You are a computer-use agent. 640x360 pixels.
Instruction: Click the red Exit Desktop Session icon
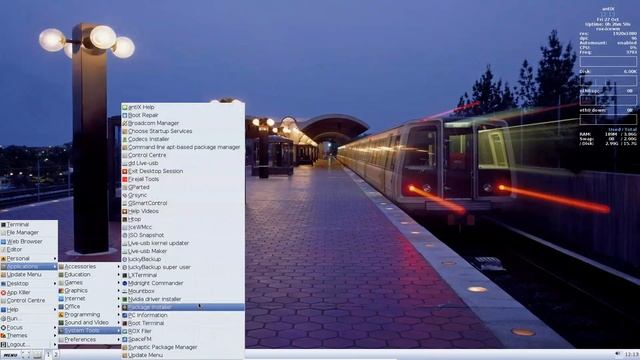125,171
